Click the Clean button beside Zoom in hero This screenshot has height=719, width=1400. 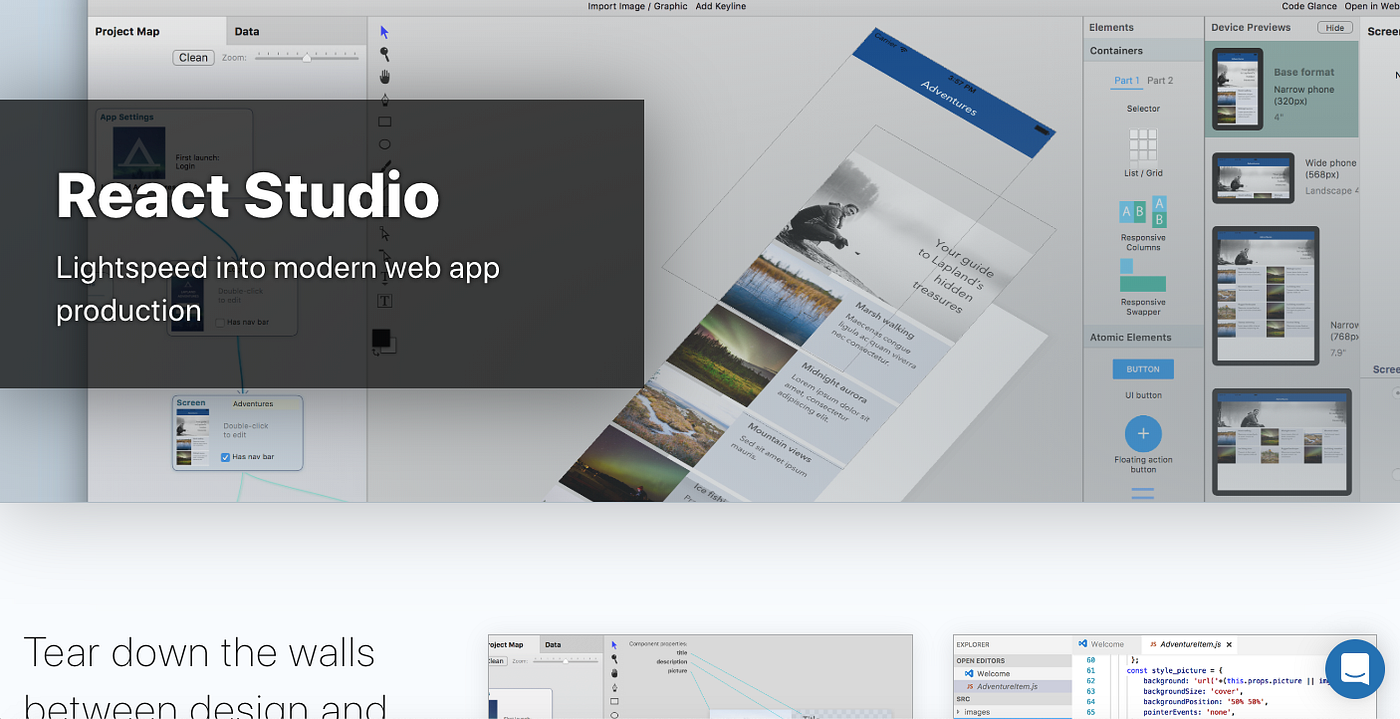[193, 58]
